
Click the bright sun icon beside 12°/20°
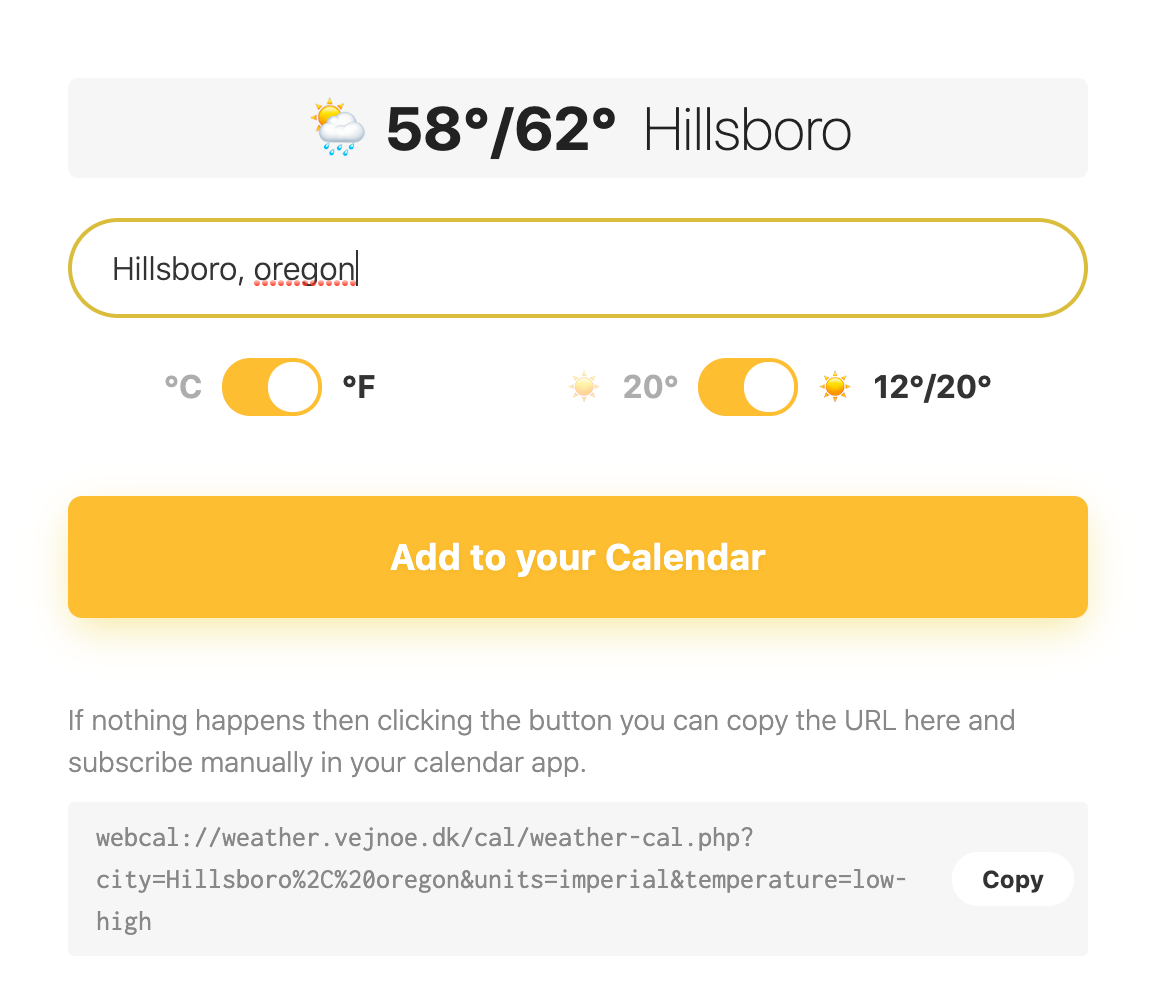tap(835, 386)
